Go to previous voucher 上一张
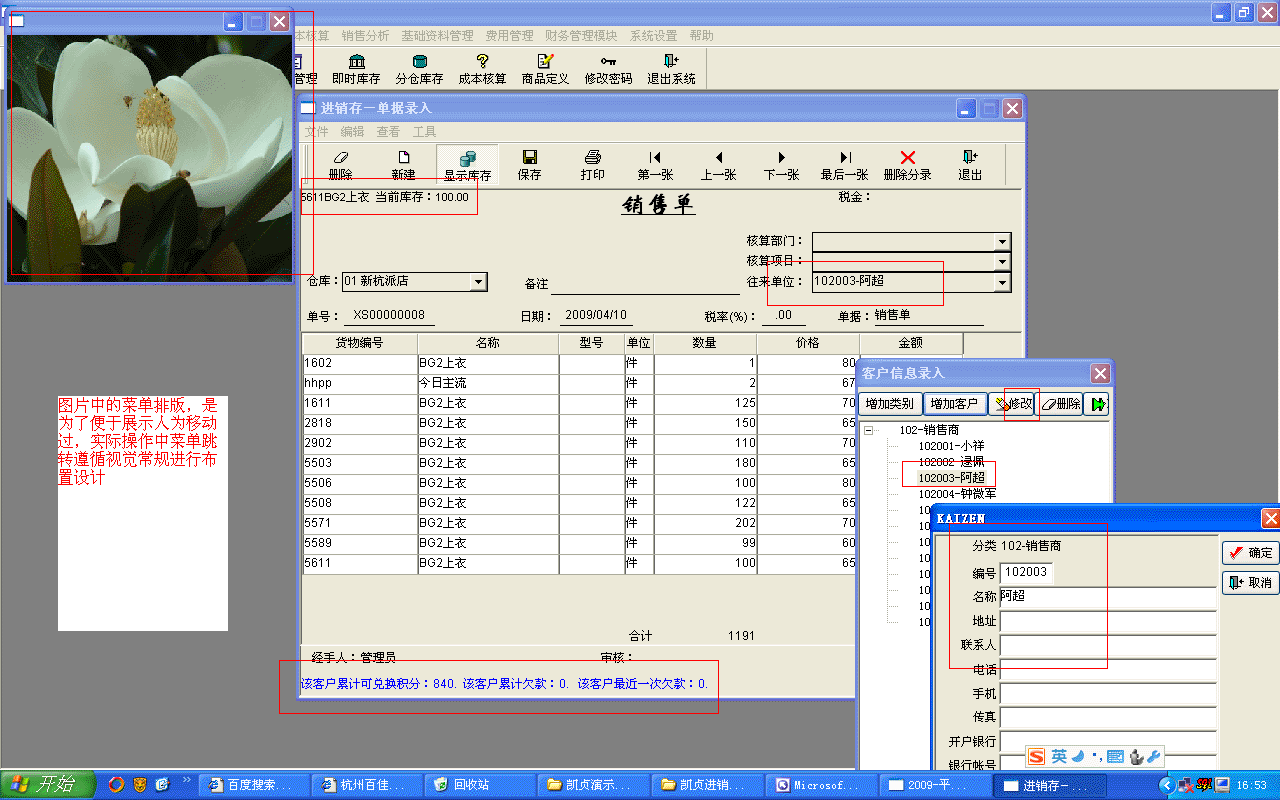This screenshot has width=1280, height=800. (718, 165)
